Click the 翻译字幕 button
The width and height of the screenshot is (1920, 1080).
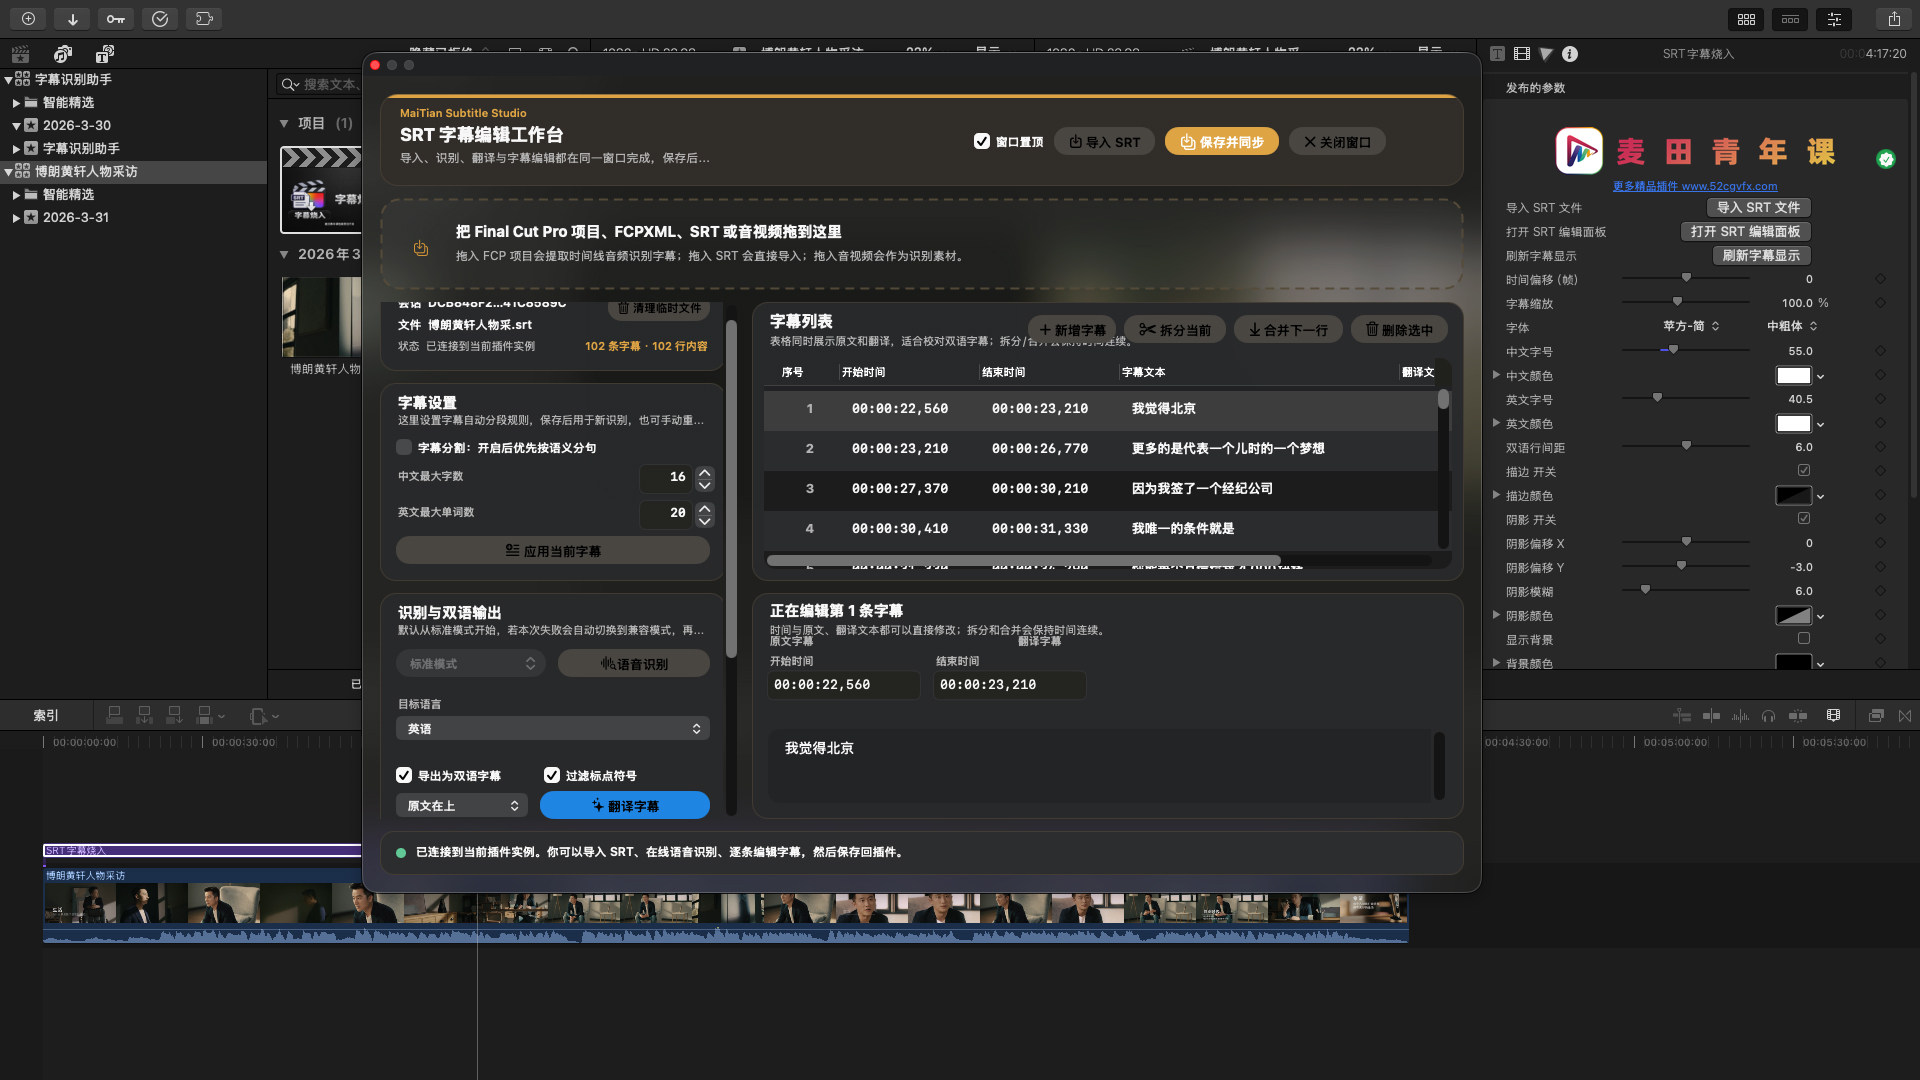click(624, 806)
